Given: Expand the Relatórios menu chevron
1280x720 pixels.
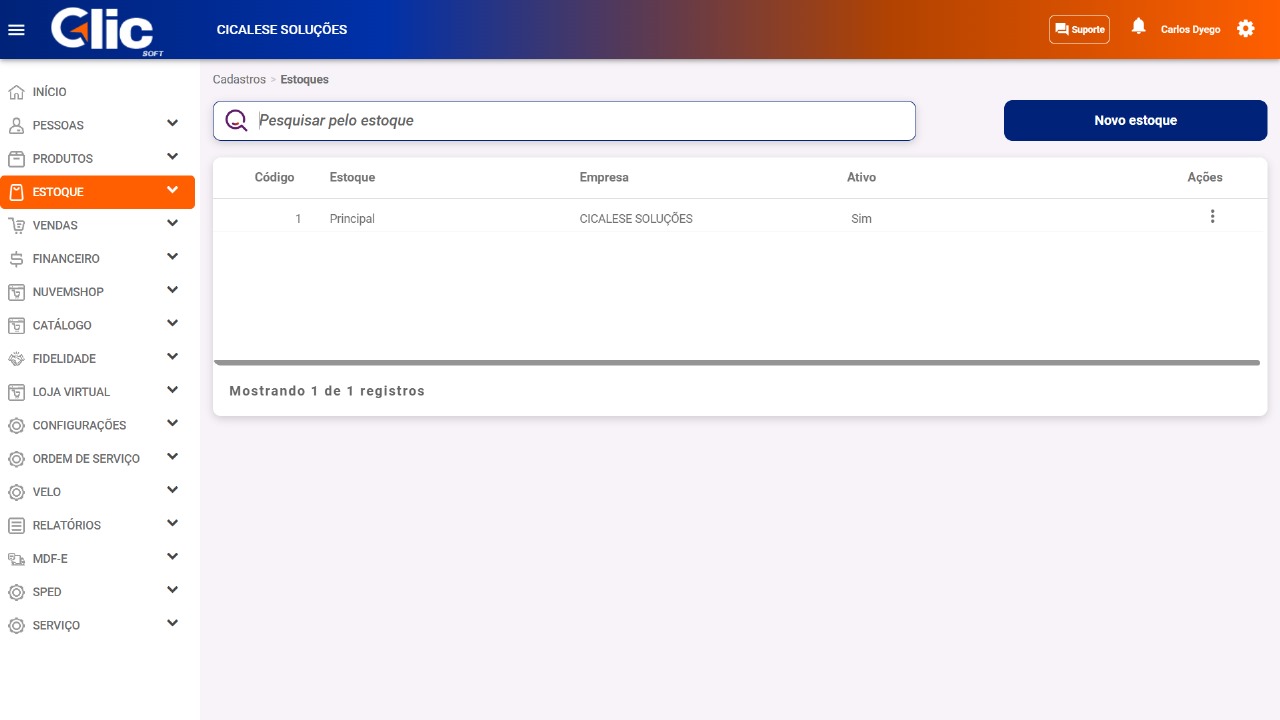Looking at the screenshot, I should [x=172, y=524].
